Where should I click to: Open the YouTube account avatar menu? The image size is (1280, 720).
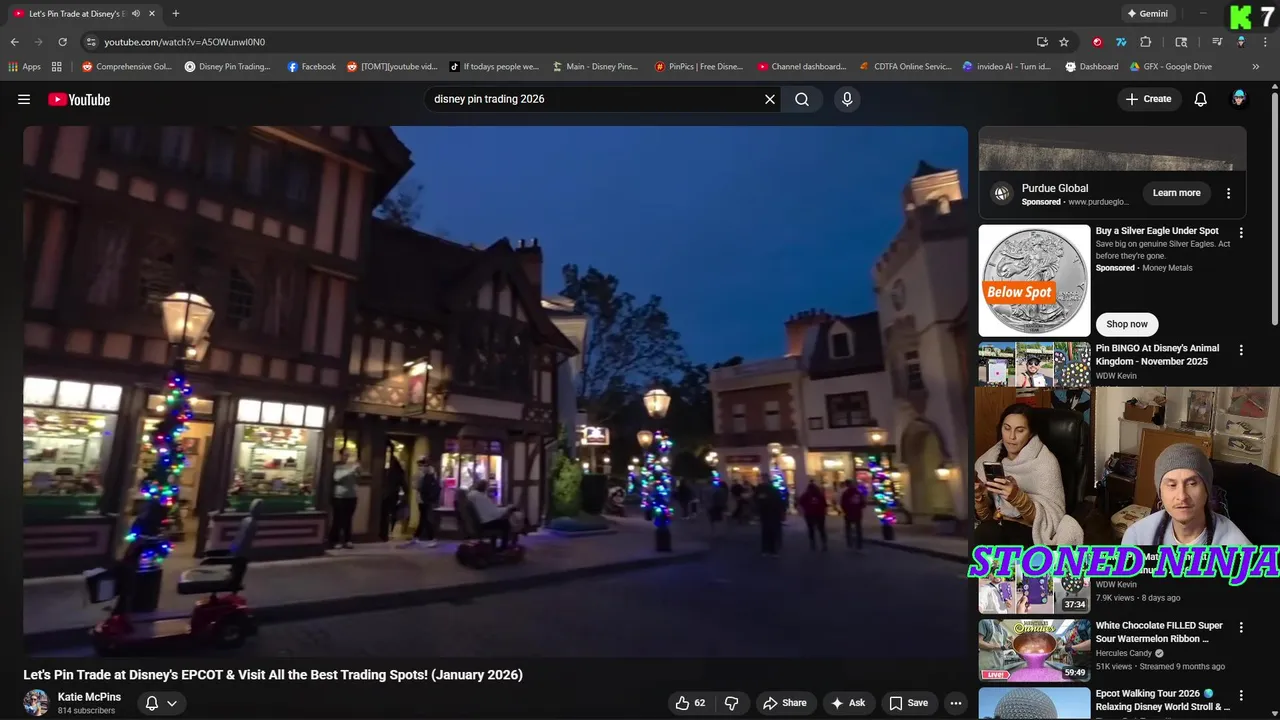pos(1239,99)
